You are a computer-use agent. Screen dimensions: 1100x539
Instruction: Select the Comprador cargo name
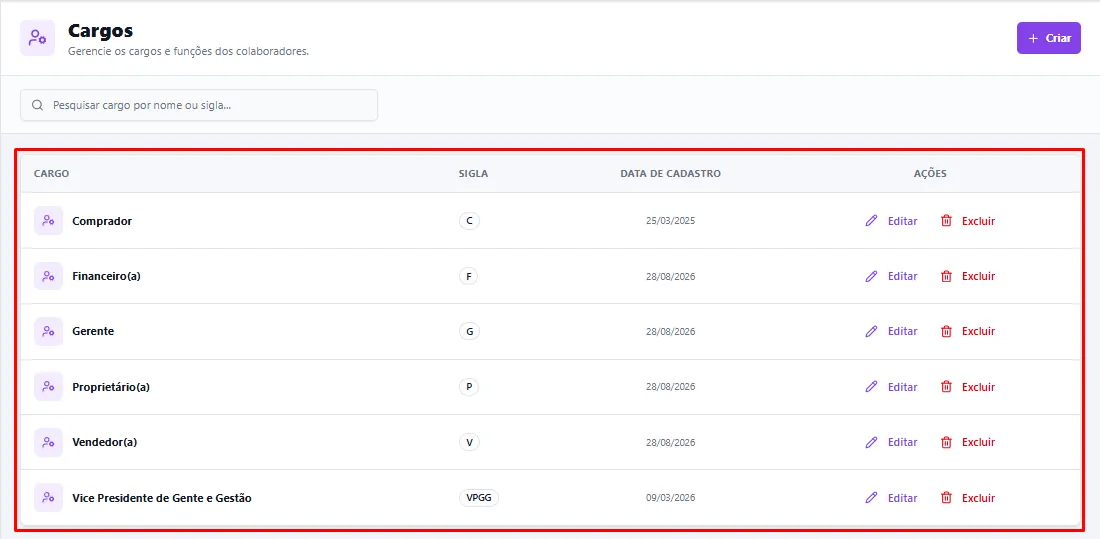point(102,221)
